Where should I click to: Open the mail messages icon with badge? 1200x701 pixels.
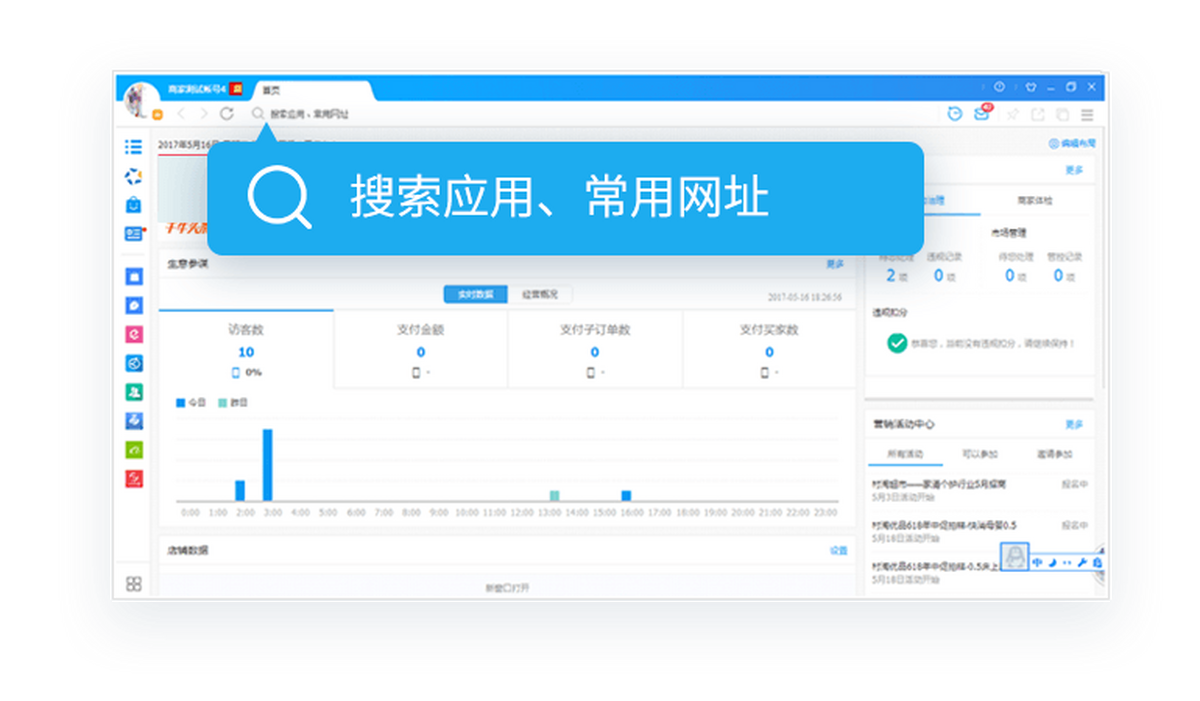point(982,114)
